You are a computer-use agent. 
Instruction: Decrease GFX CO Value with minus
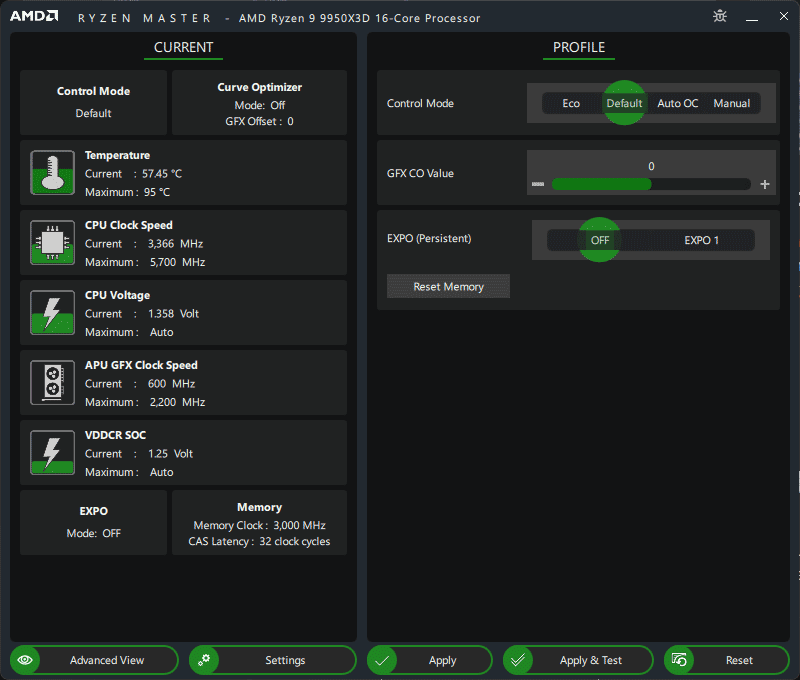pos(538,184)
